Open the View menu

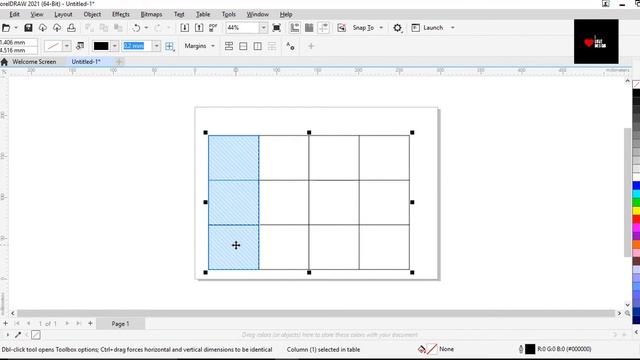point(37,14)
